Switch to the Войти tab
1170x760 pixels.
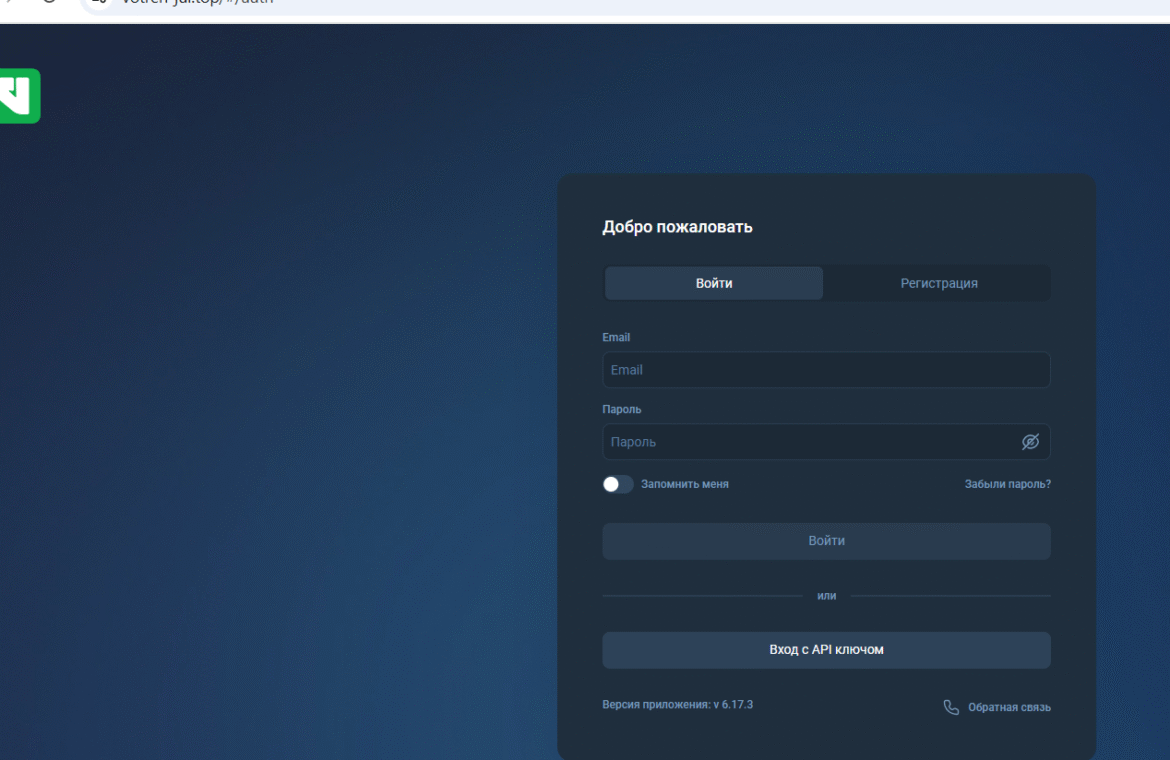714,283
